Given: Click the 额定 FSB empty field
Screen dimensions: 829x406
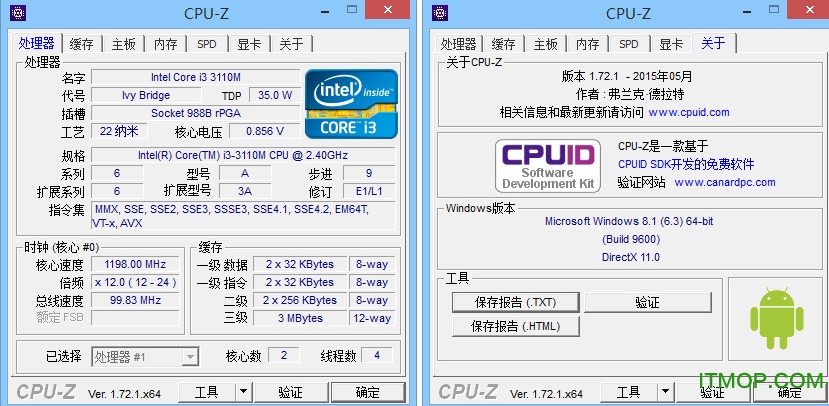Looking at the screenshot, I should tap(135, 318).
